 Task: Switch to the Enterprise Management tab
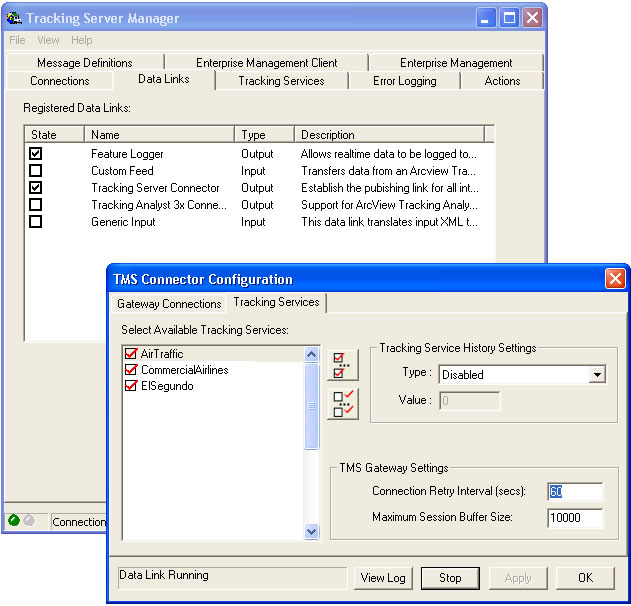(x=456, y=63)
